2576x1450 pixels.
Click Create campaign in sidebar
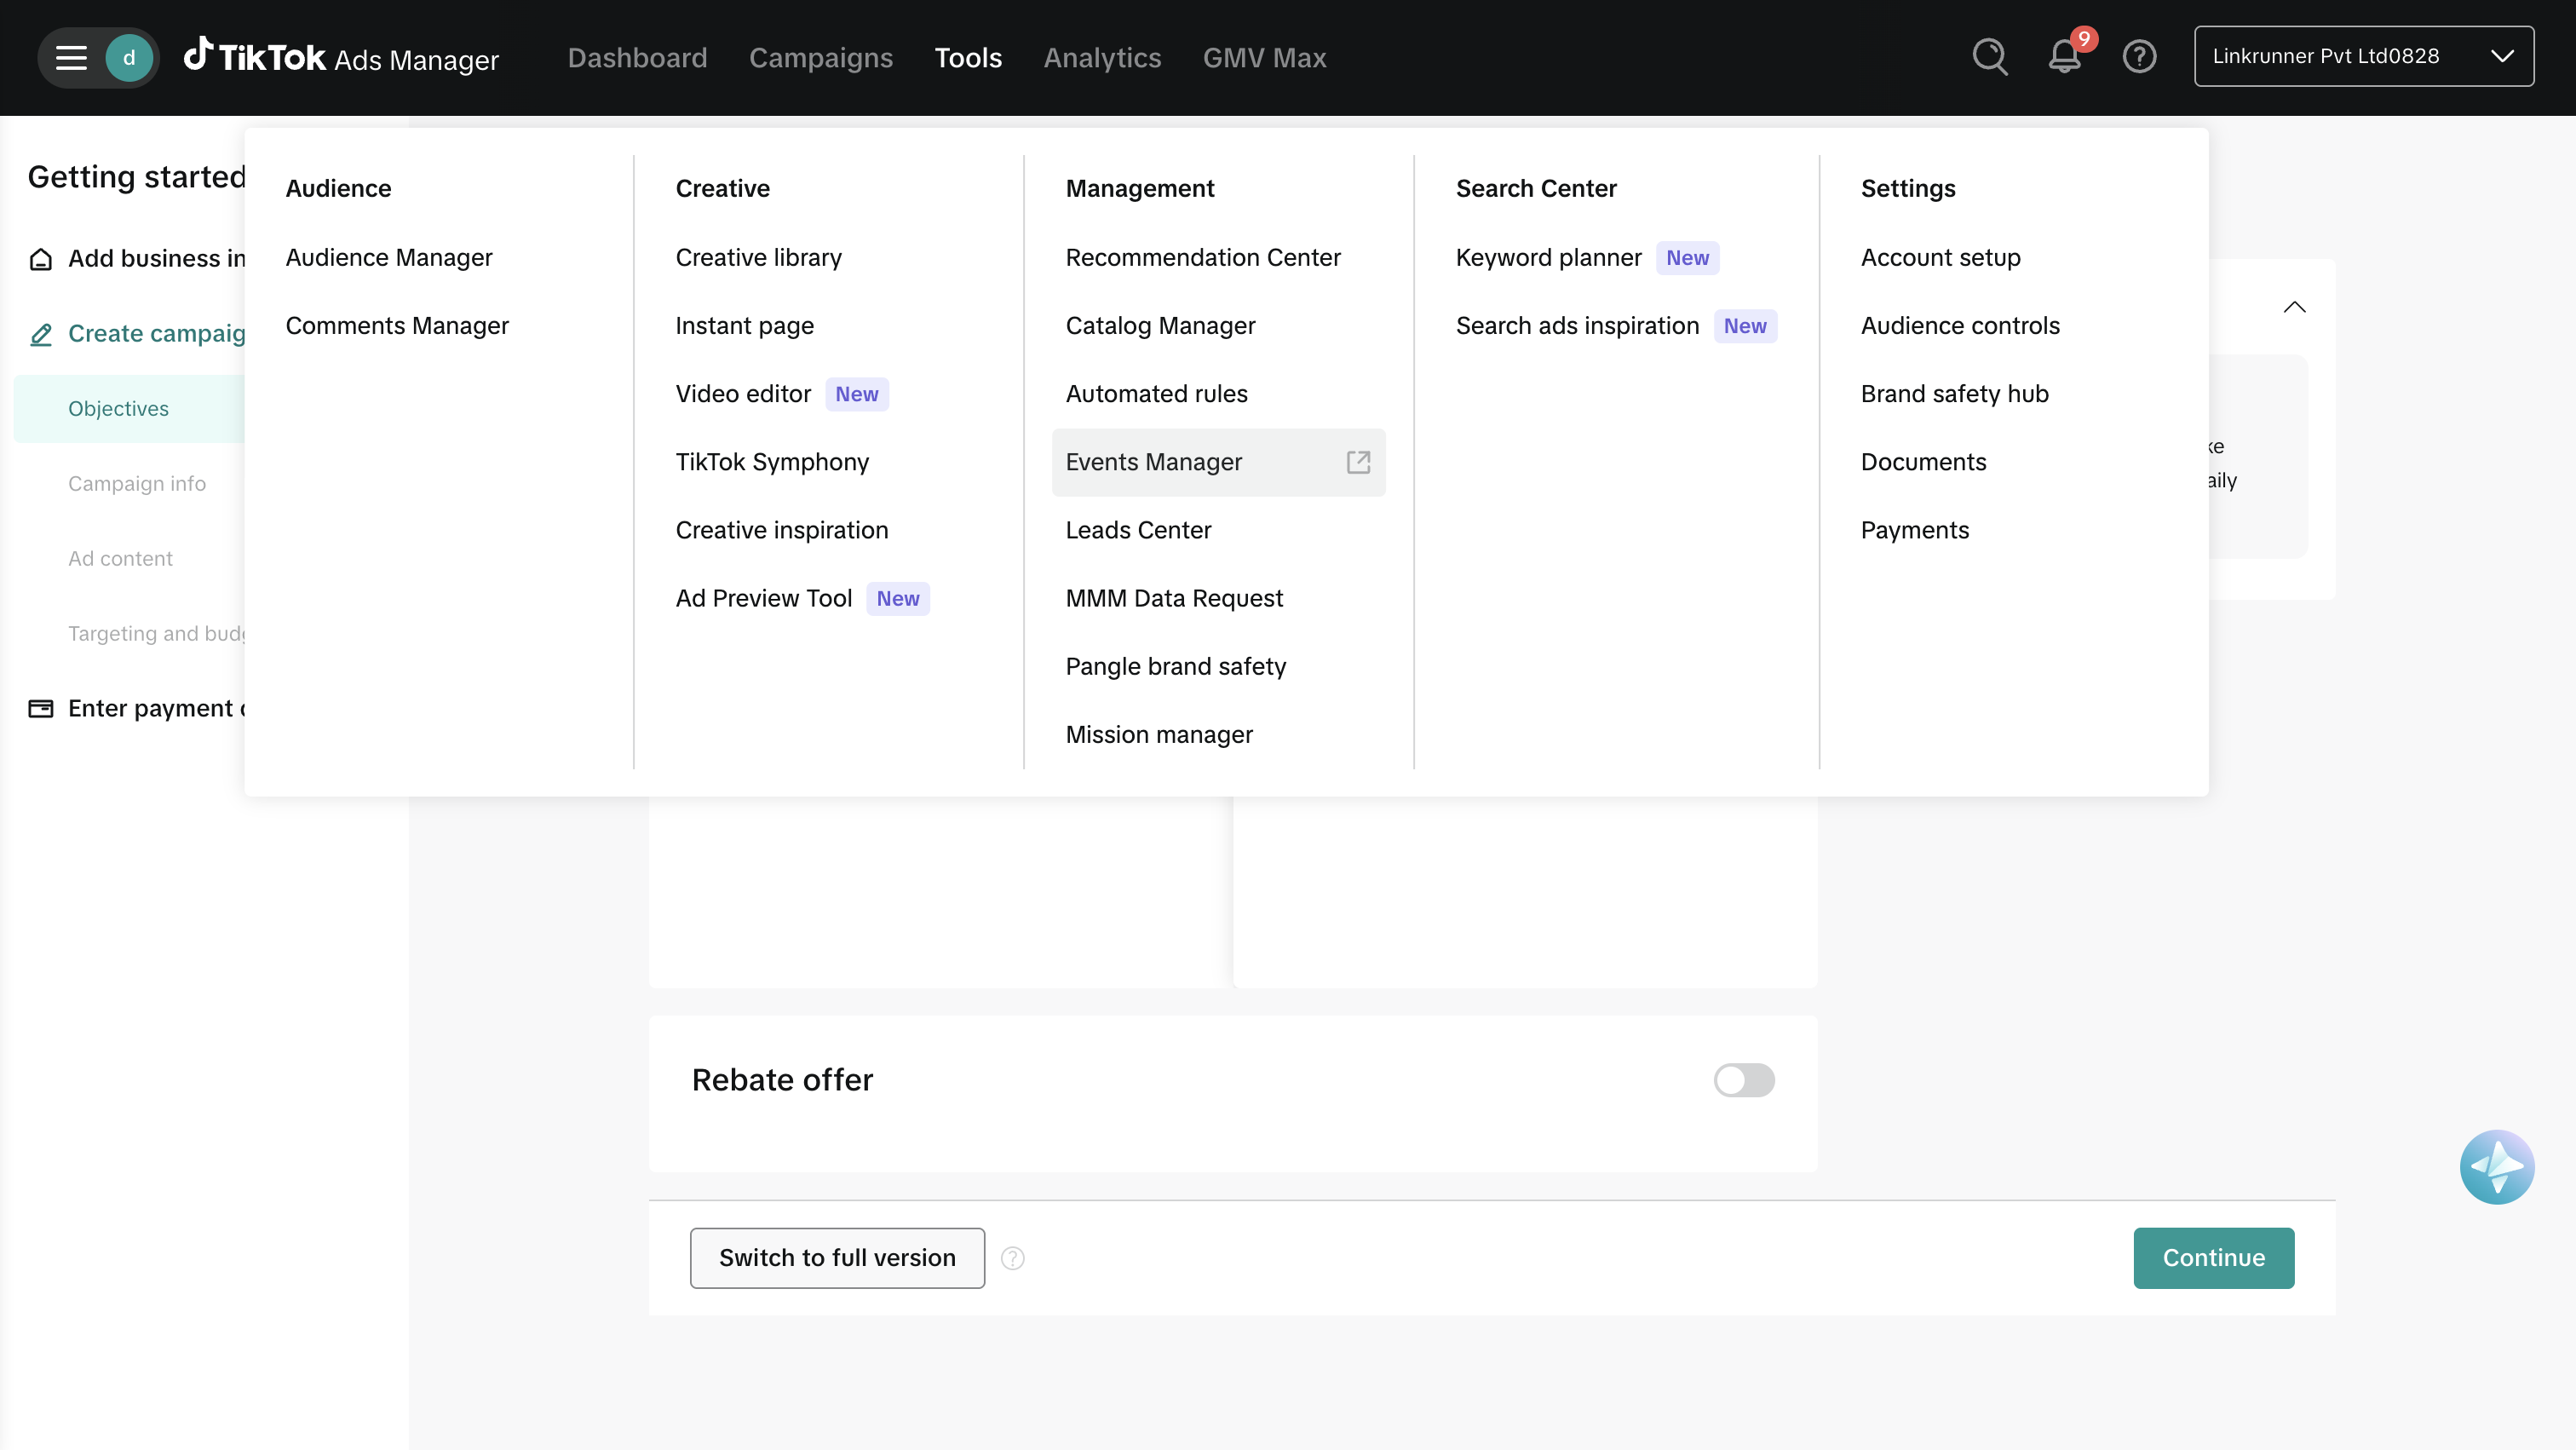(156, 334)
